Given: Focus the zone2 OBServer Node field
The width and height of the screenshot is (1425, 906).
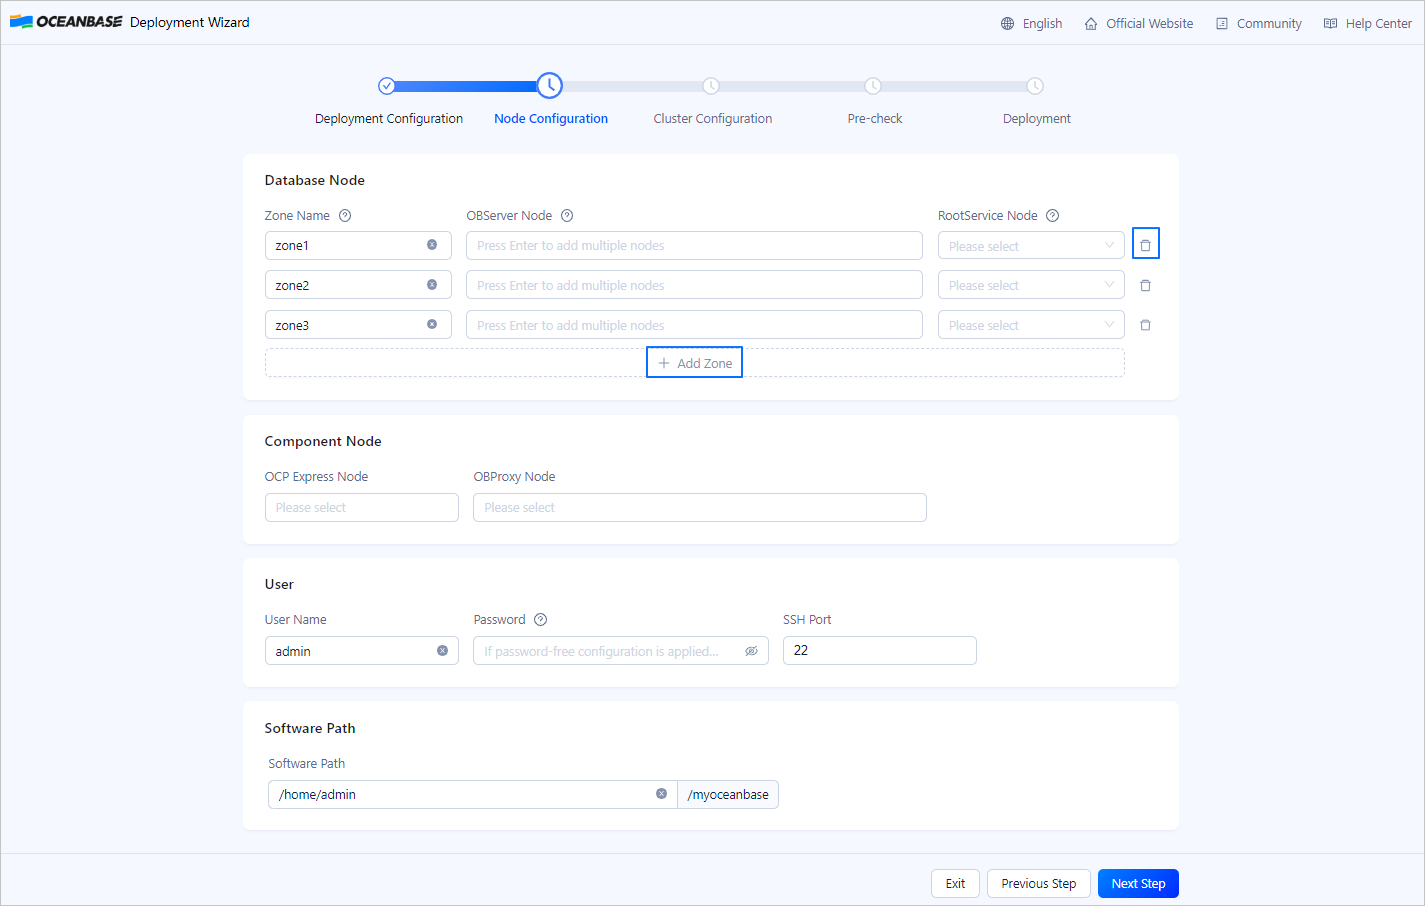Looking at the screenshot, I should (x=694, y=285).
